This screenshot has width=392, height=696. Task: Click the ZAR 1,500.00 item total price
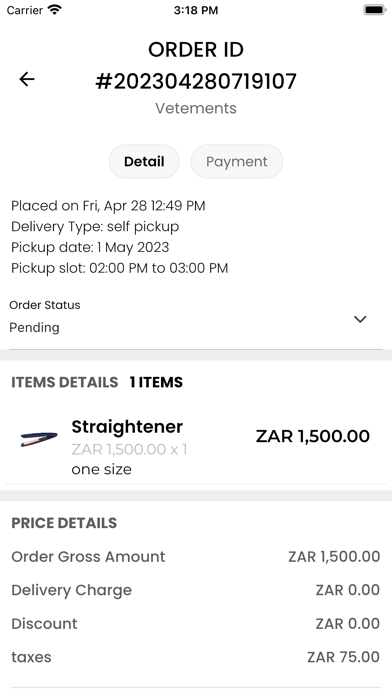click(313, 436)
